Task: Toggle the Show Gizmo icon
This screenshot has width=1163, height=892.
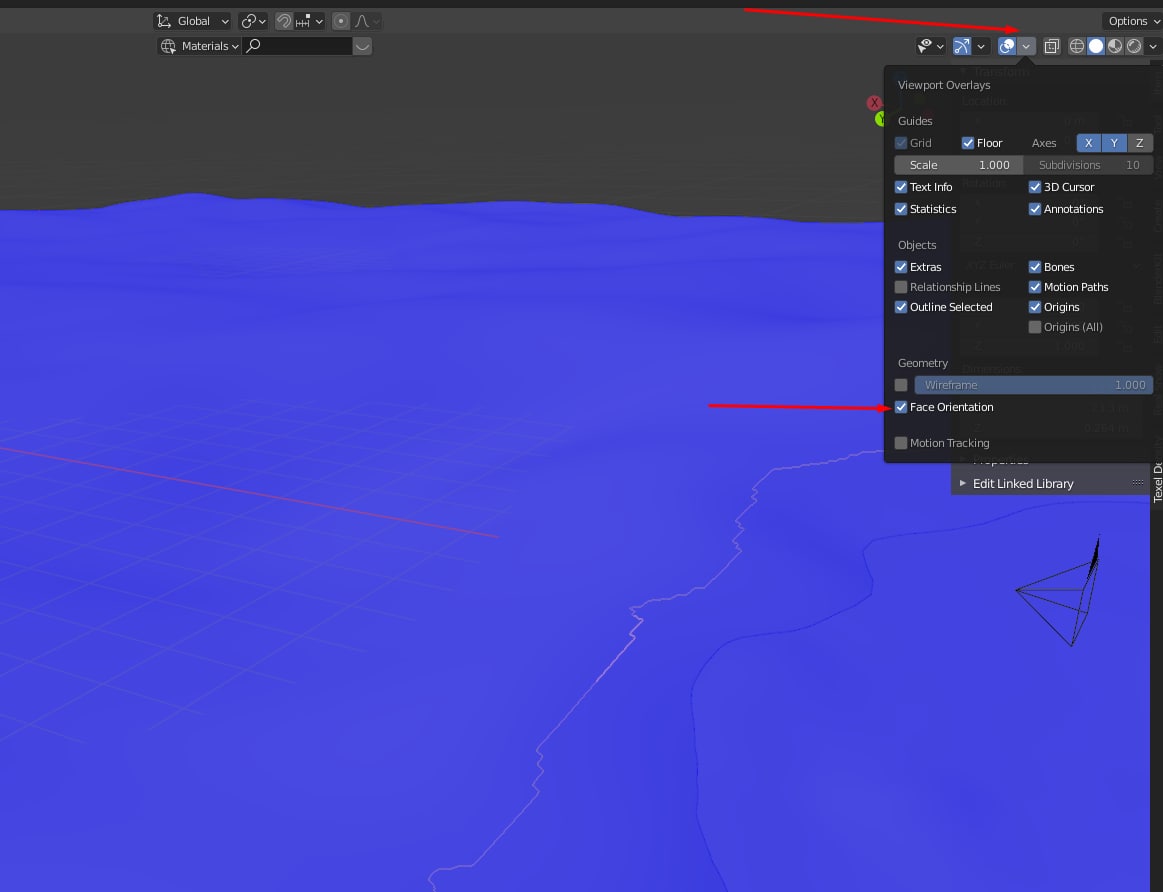Action: [x=961, y=46]
